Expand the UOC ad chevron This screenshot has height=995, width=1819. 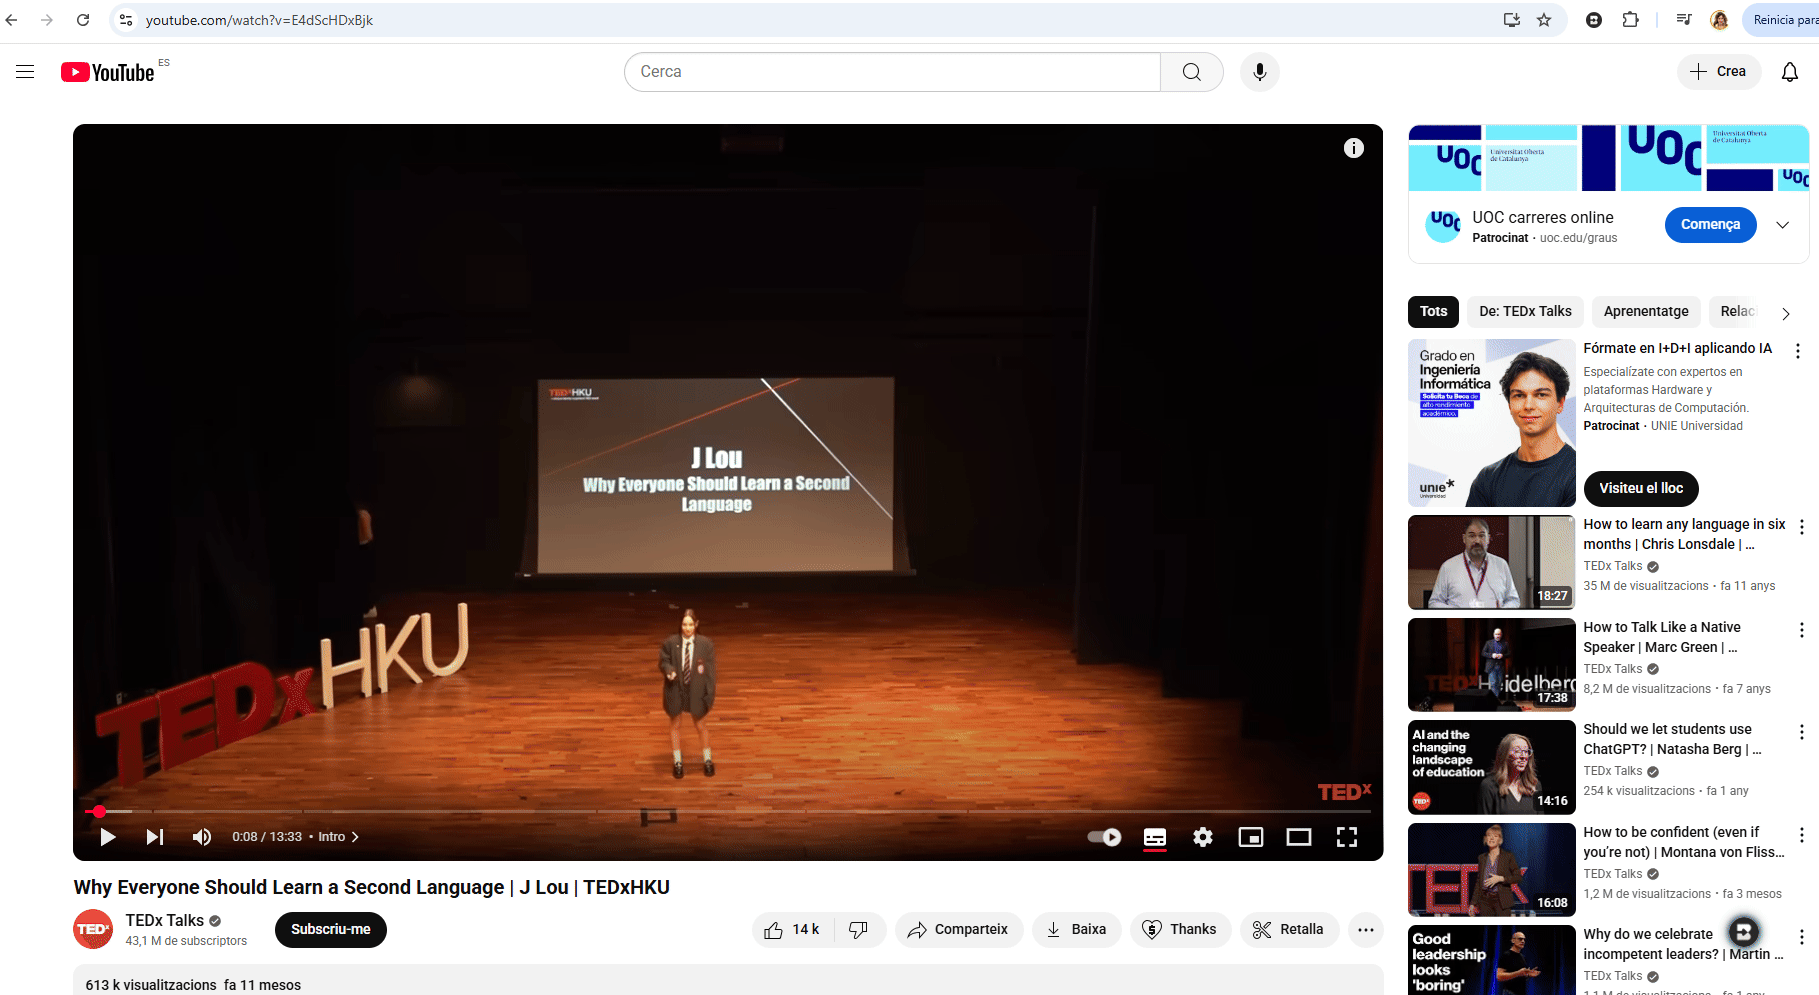tap(1782, 225)
